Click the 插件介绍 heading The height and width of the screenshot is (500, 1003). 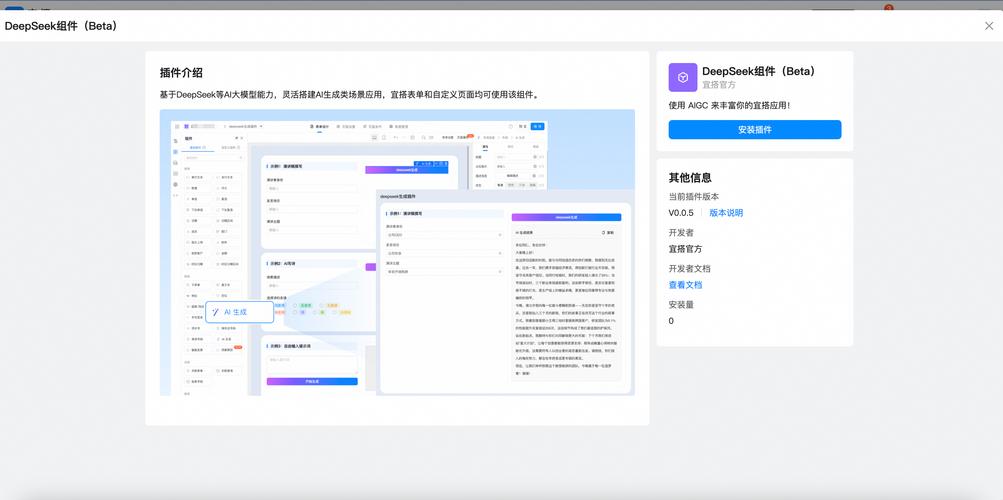click(181, 73)
